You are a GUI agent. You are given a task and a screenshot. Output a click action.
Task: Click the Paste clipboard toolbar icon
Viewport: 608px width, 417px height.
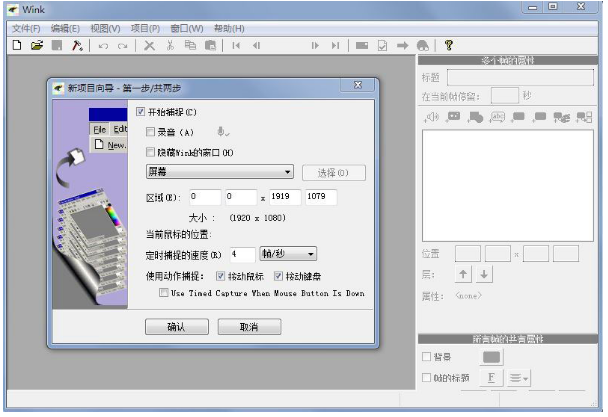tap(210, 45)
